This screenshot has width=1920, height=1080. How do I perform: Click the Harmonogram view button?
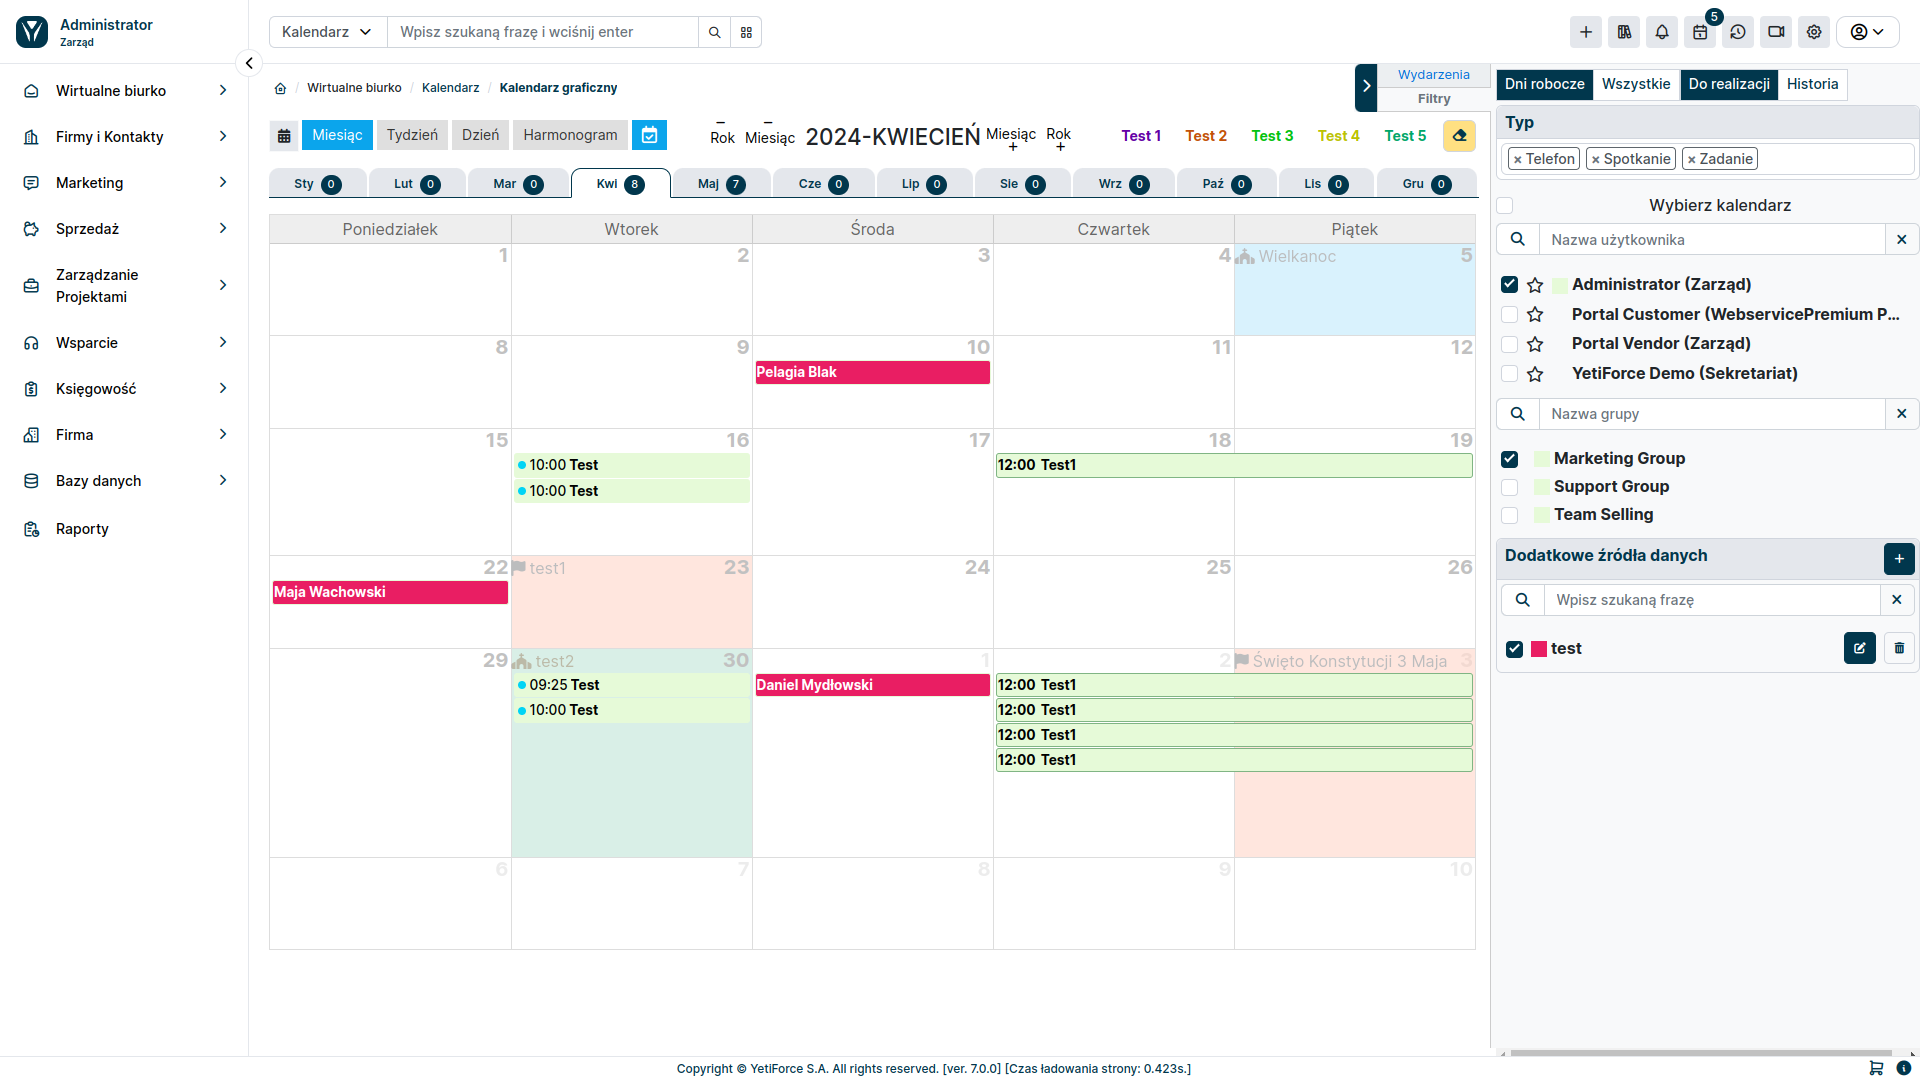coord(570,135)
